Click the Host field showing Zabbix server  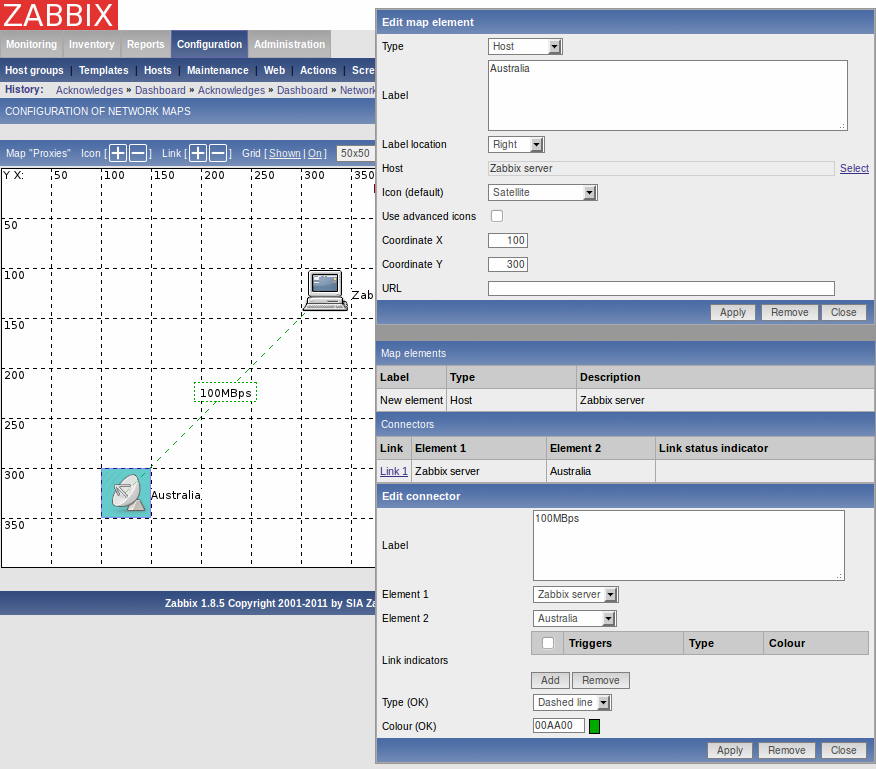(661, 168)
